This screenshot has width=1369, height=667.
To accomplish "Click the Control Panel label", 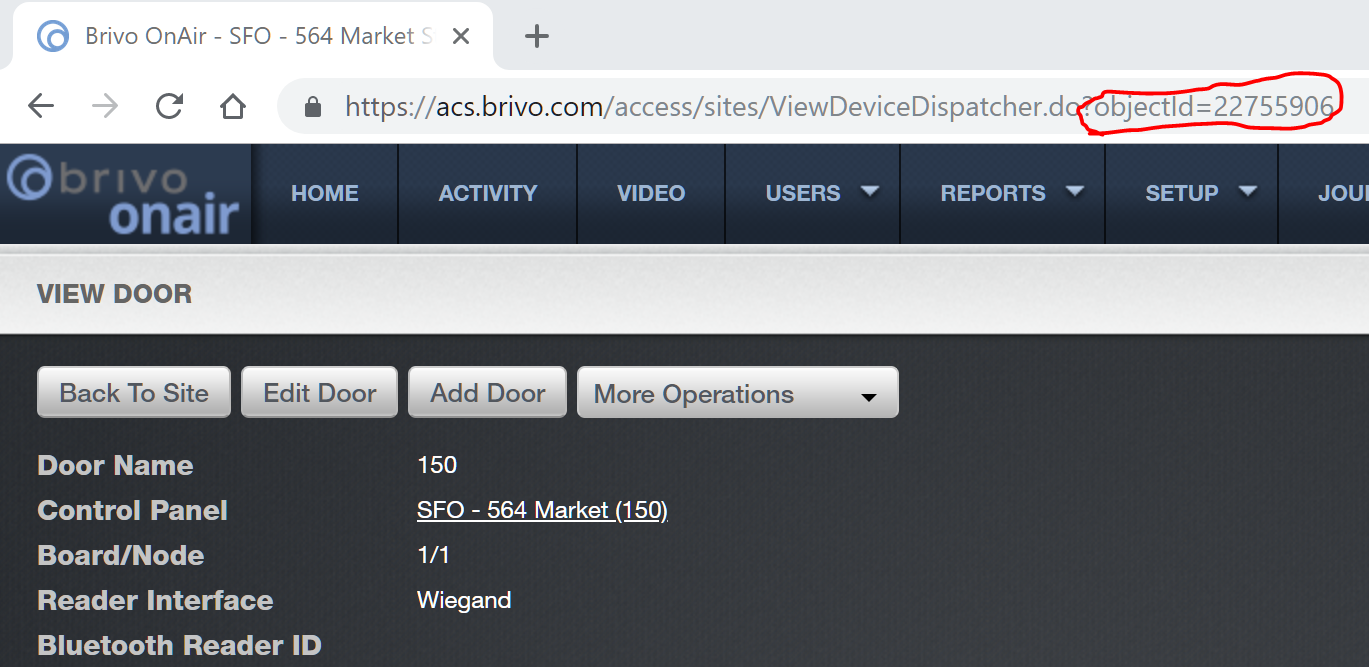I will 132,510.
